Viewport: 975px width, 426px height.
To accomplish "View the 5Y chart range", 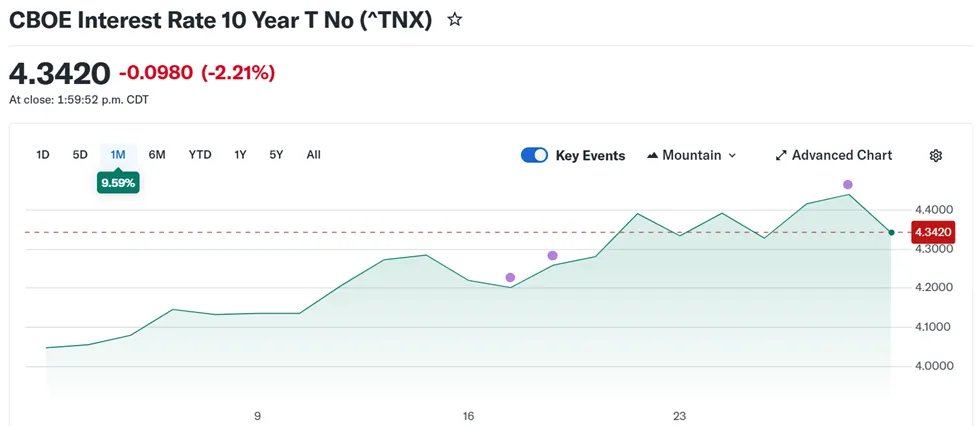I will pos(276,154).
